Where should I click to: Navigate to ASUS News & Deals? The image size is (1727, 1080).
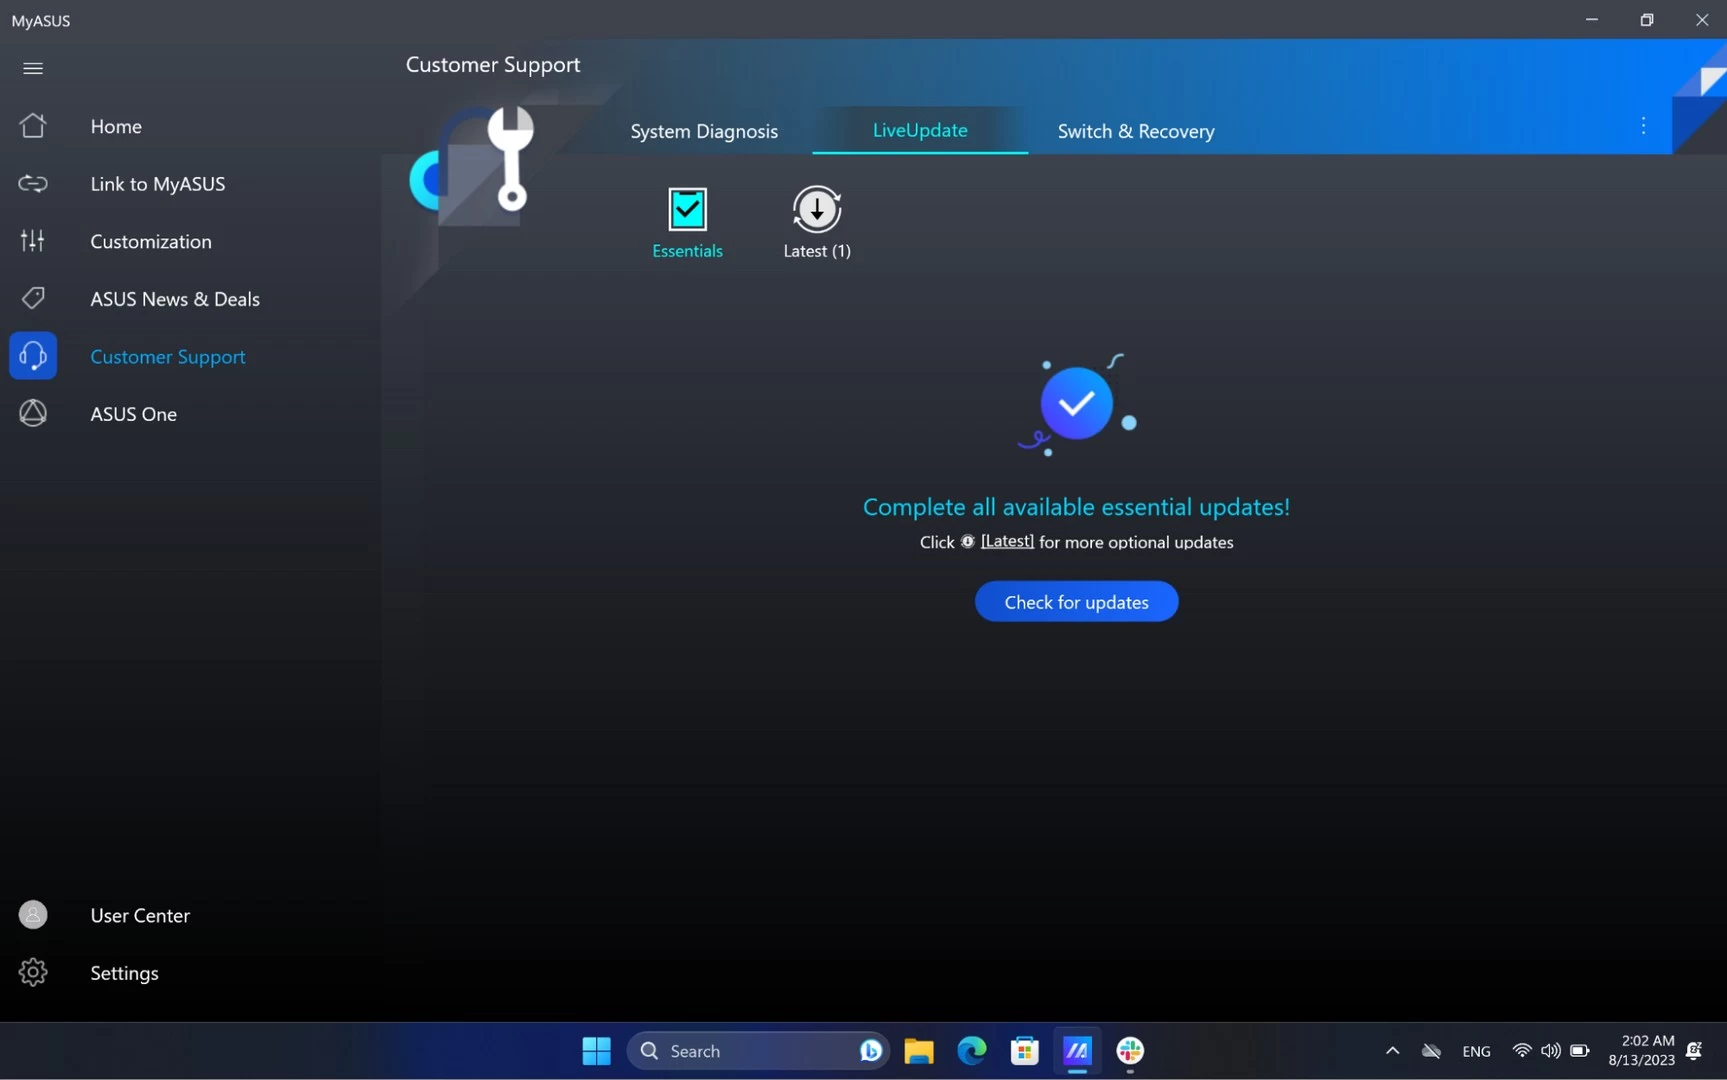[175, 299]
